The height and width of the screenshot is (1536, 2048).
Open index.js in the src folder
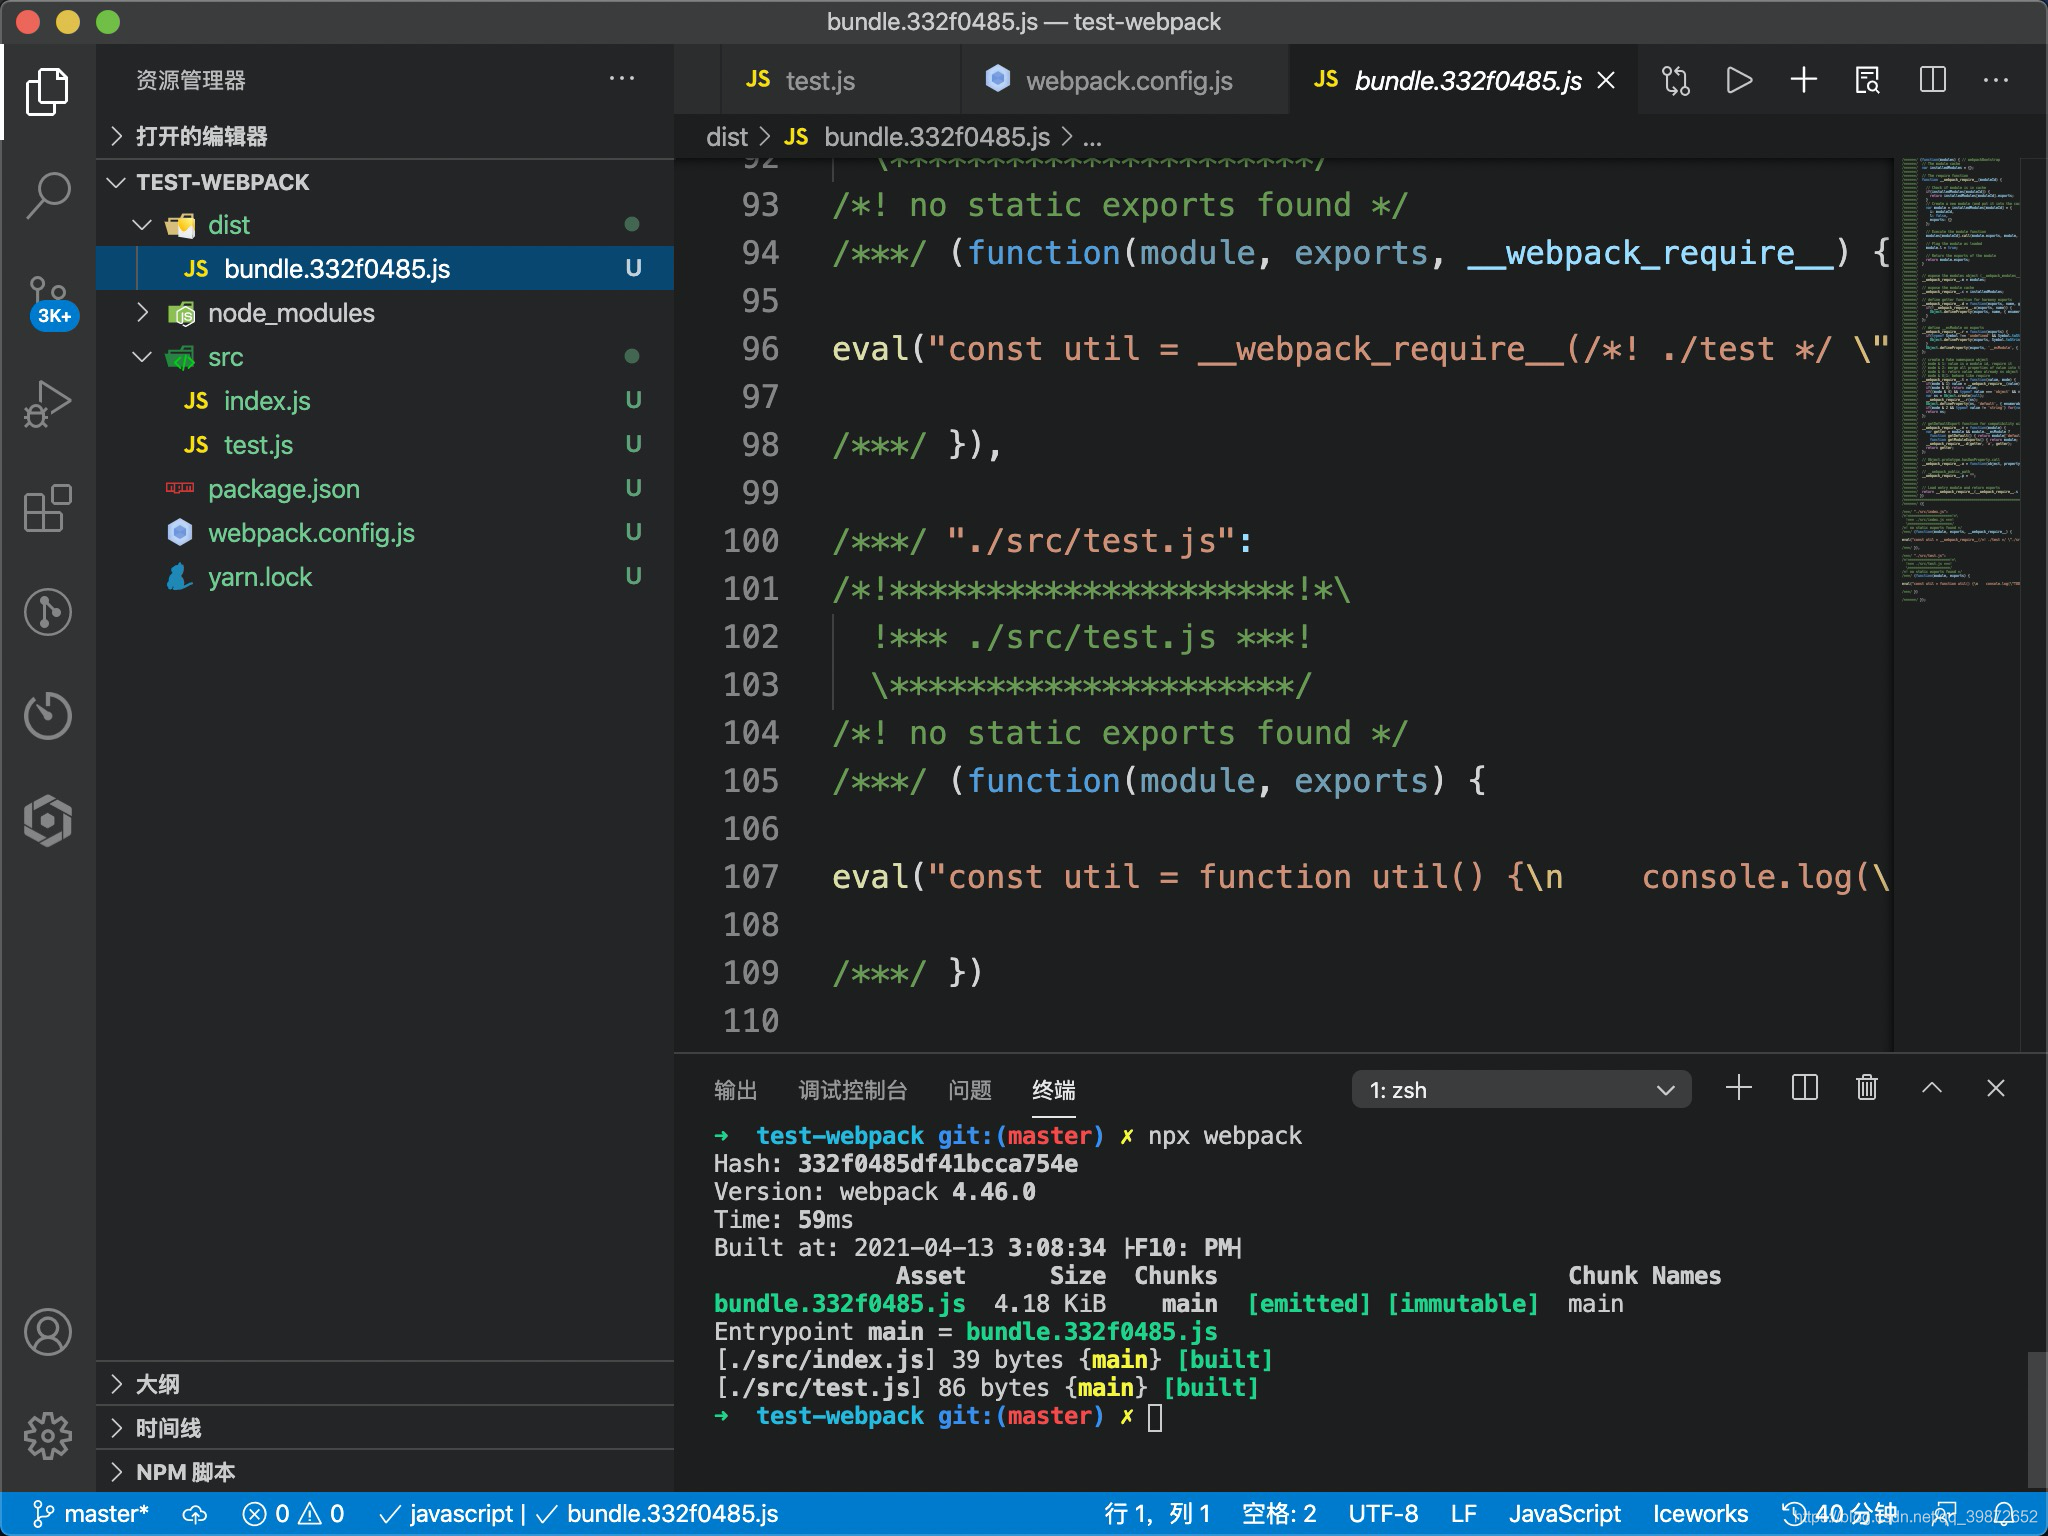click(x=385, y=401)
